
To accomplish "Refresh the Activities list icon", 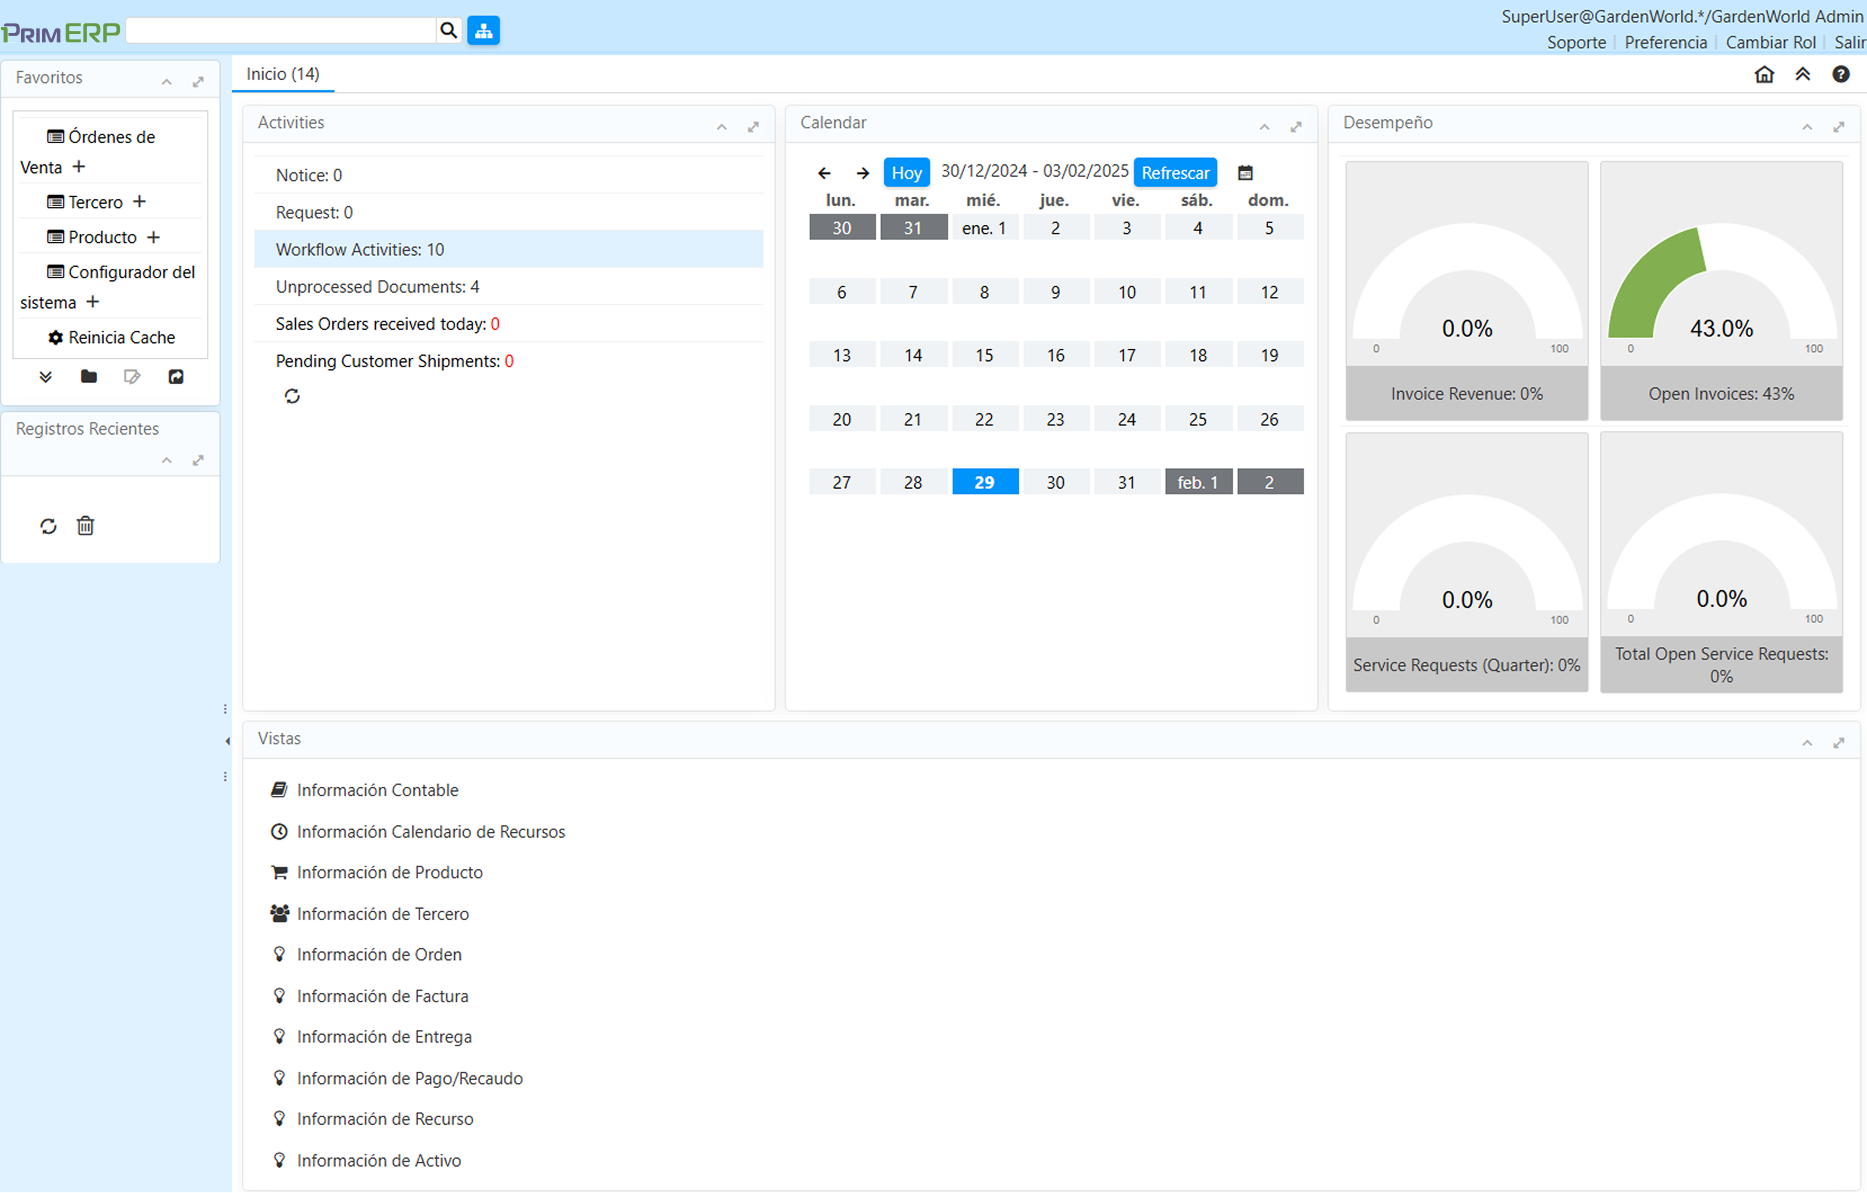I will [292, 397].
